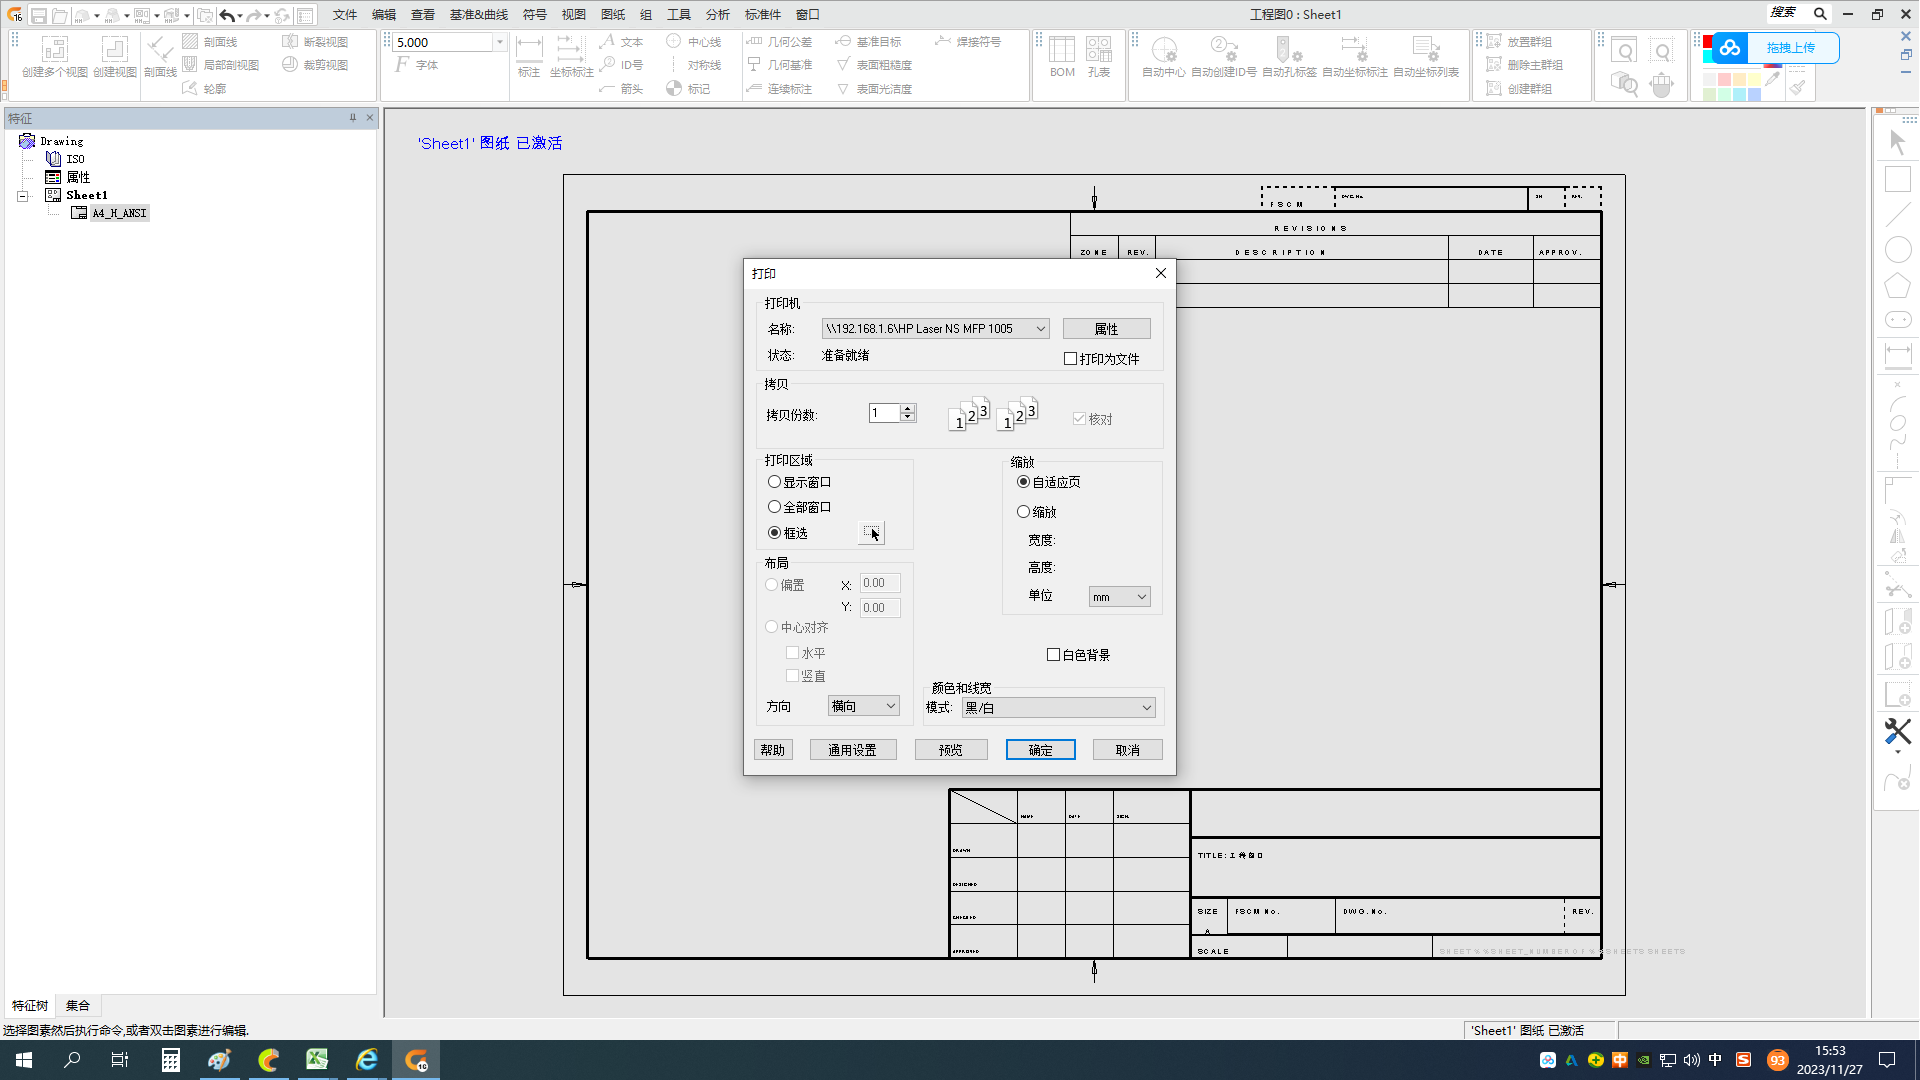Open the tools dropdown arrow in right sidebar
Image resolution: width=1920 pixels, height=1080 pixels.
(1897, 752)
